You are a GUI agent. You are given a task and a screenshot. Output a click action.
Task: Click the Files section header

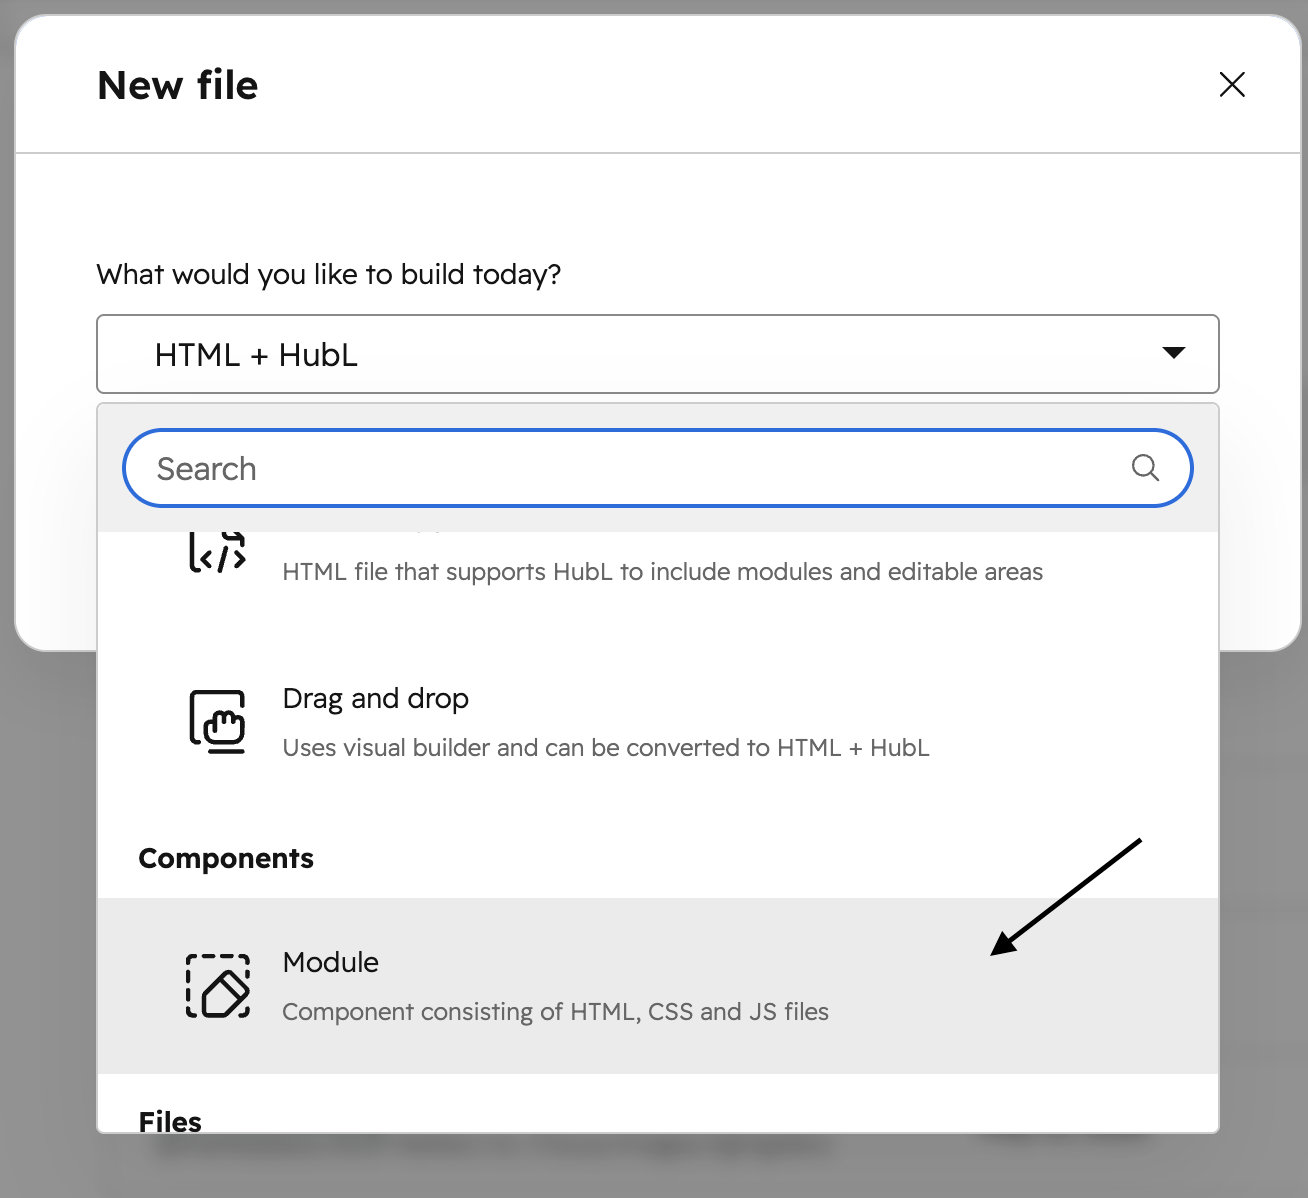pyautogui.click(x=170, y=1121)
